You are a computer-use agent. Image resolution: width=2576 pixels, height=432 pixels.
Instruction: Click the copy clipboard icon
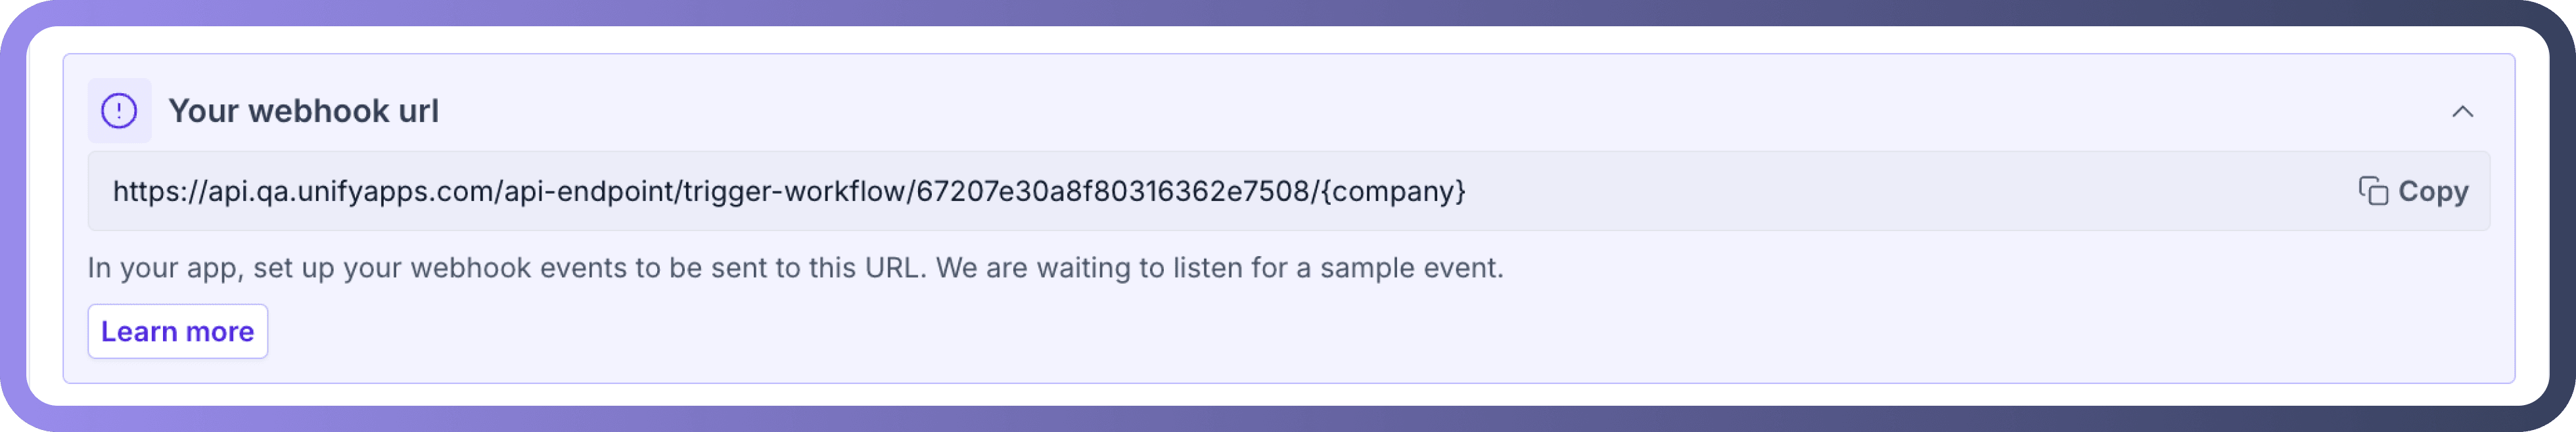2372,191
